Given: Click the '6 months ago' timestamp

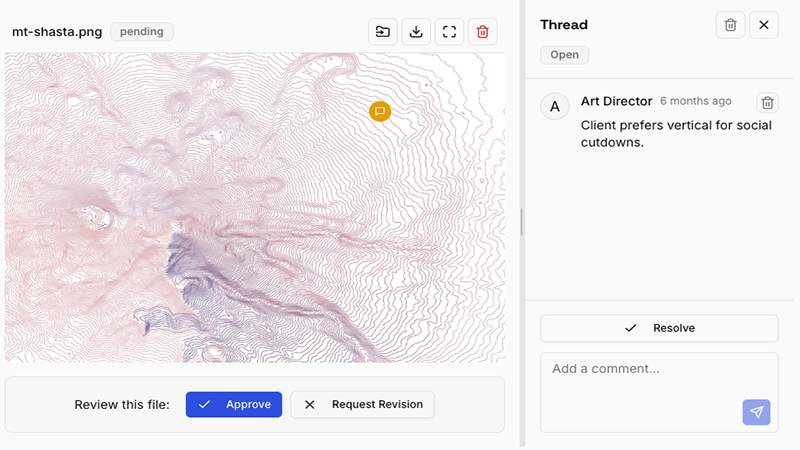Looking at the screenshot, I should [695, 101].
